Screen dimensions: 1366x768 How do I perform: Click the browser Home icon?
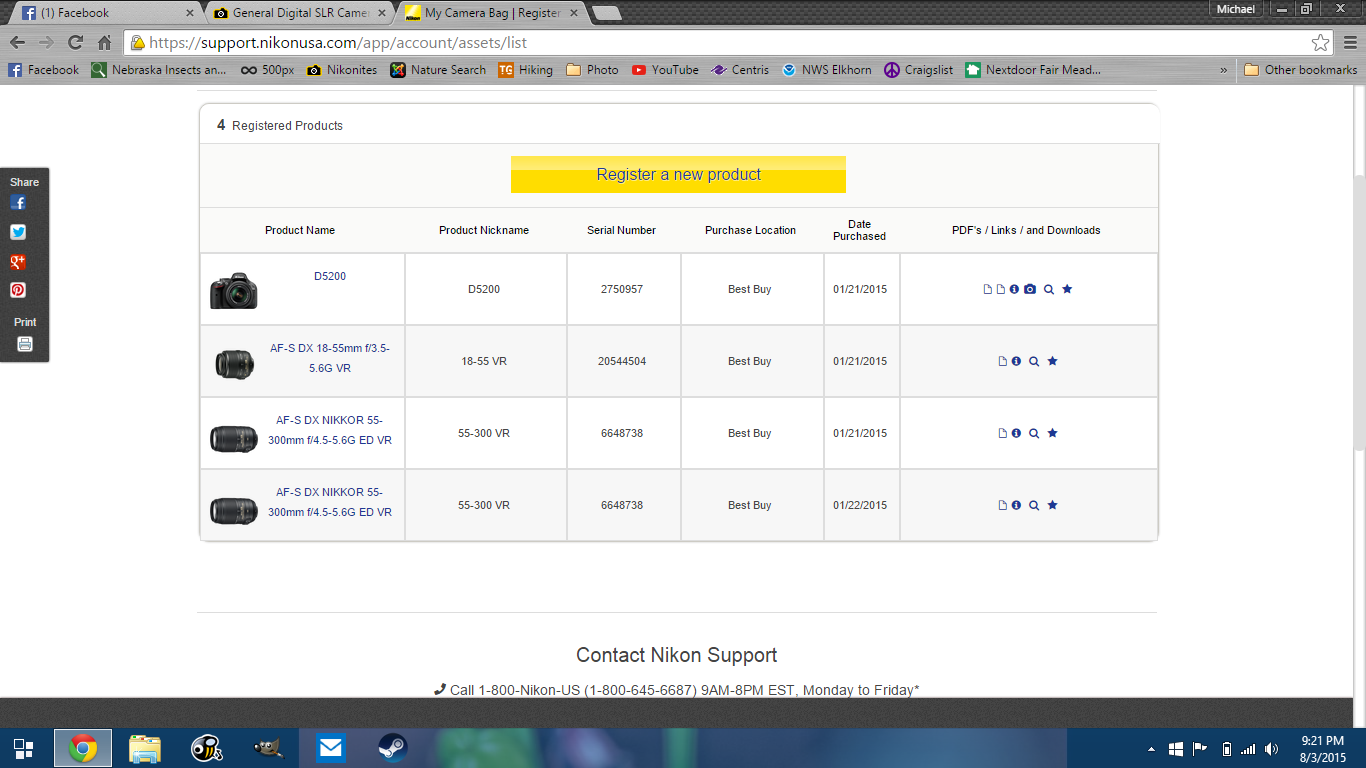click(x=104, y=43)
